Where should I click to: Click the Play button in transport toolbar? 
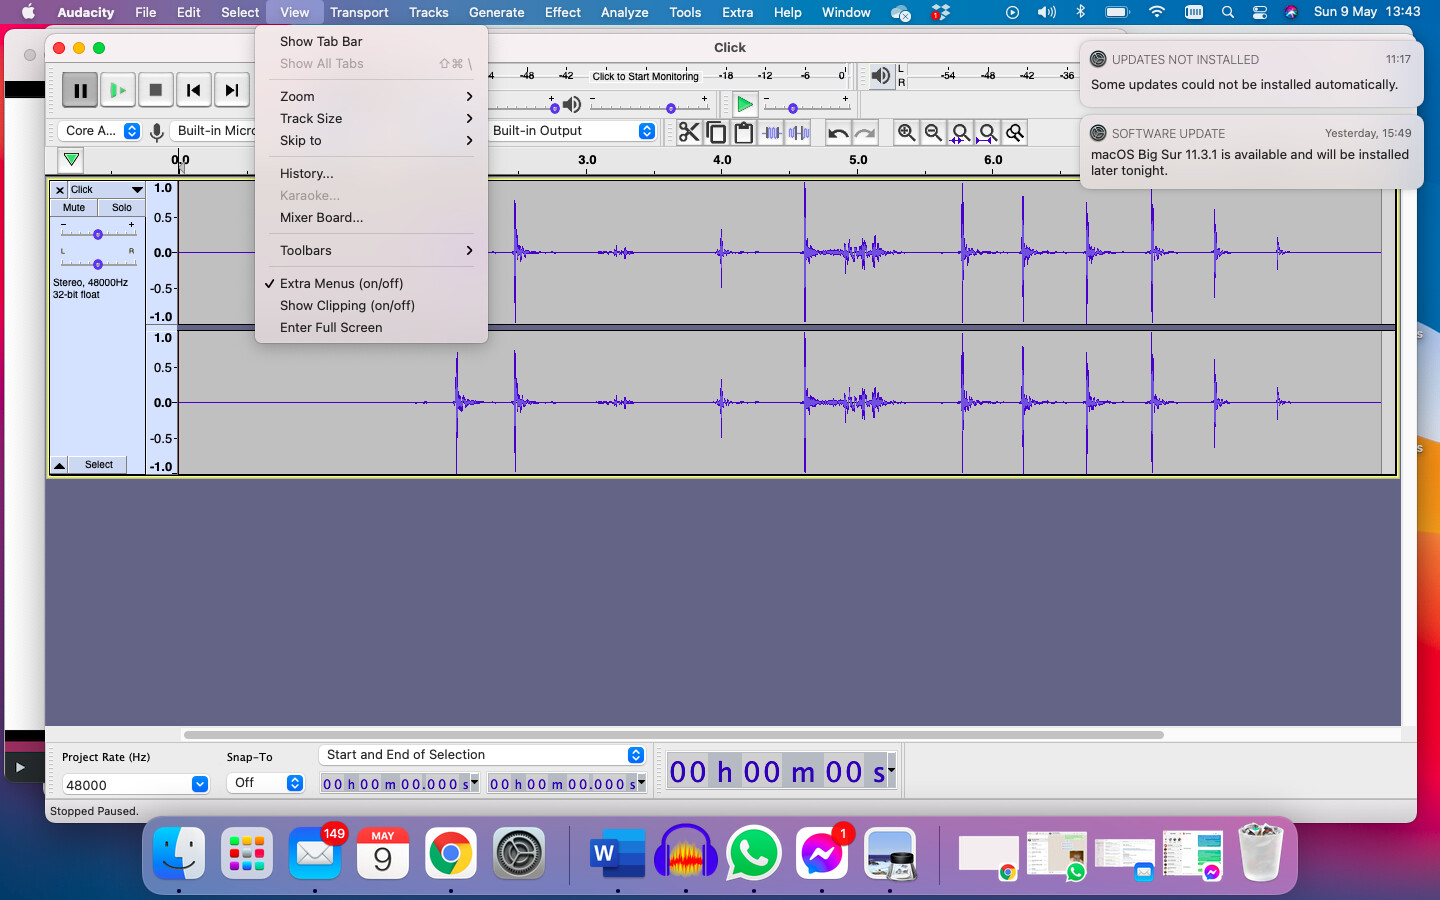pos(118,90)
